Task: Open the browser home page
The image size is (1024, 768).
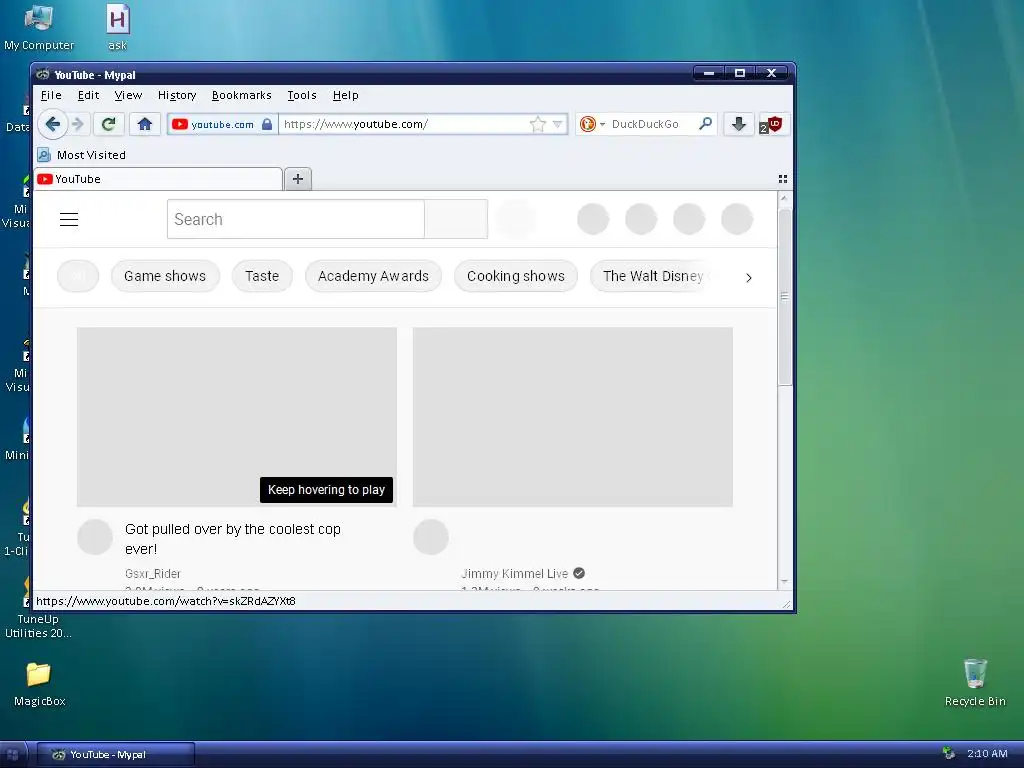Action: (144, 124)
